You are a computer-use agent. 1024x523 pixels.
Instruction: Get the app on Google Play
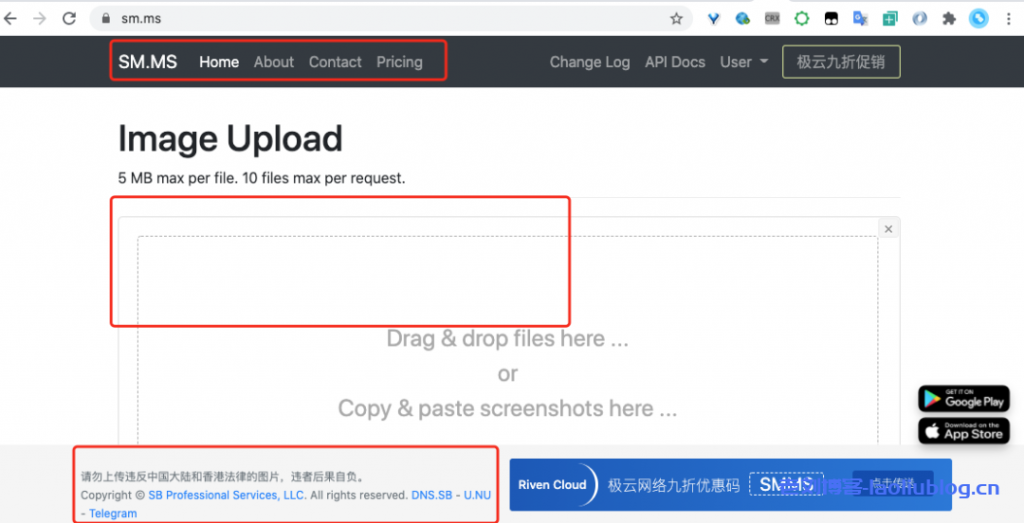(964, 399)
